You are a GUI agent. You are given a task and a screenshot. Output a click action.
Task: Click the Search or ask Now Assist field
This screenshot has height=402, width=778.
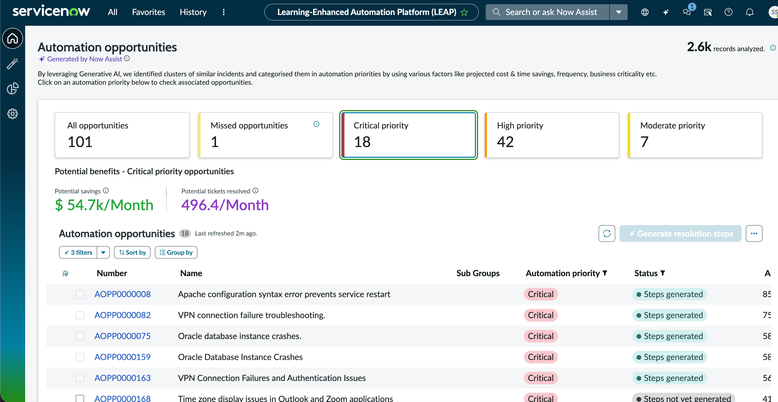pyautogui.click(x=548, y=12)
